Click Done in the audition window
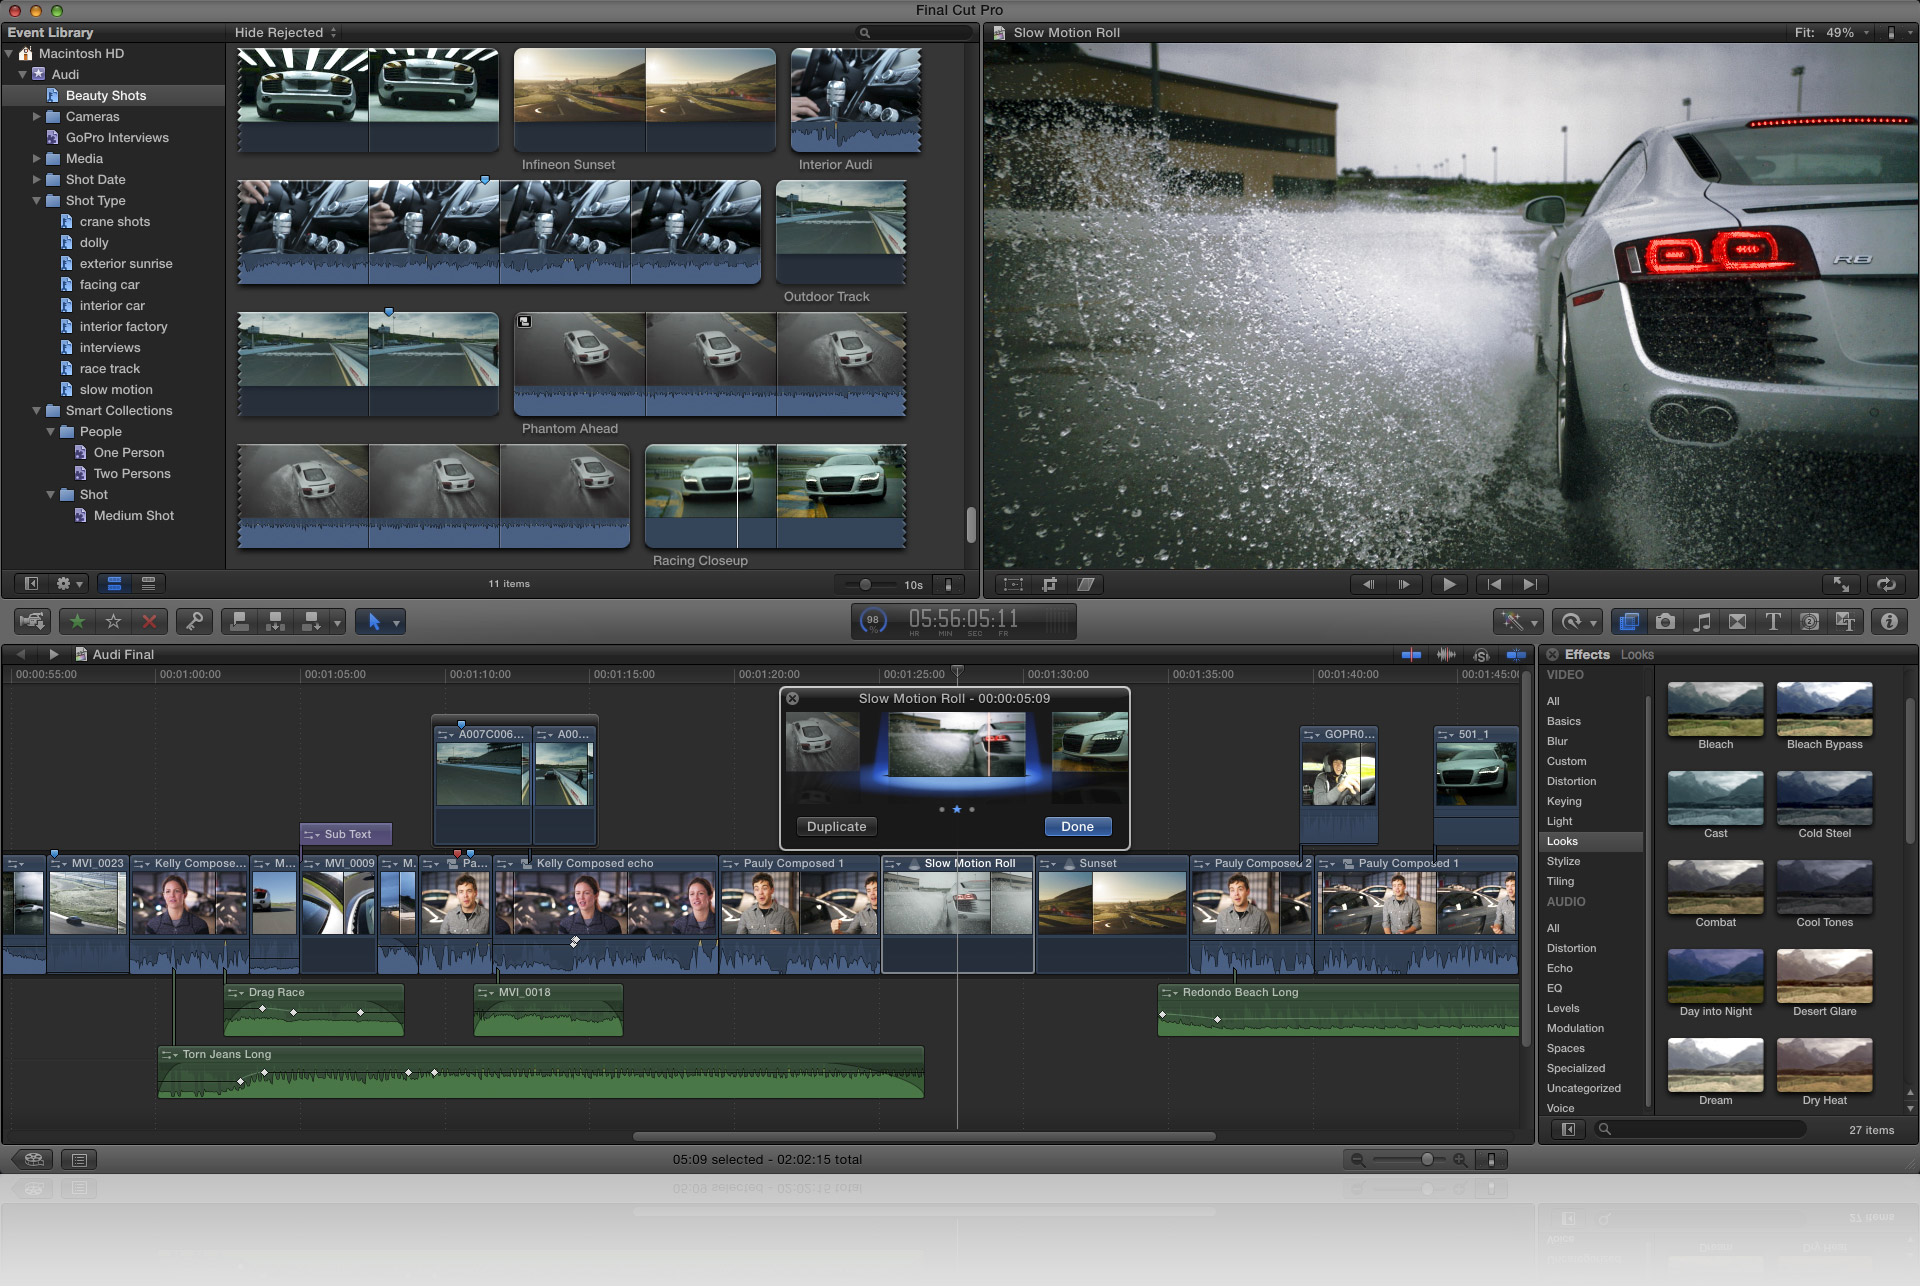1920x1286 pixels. click(1077, 826)
